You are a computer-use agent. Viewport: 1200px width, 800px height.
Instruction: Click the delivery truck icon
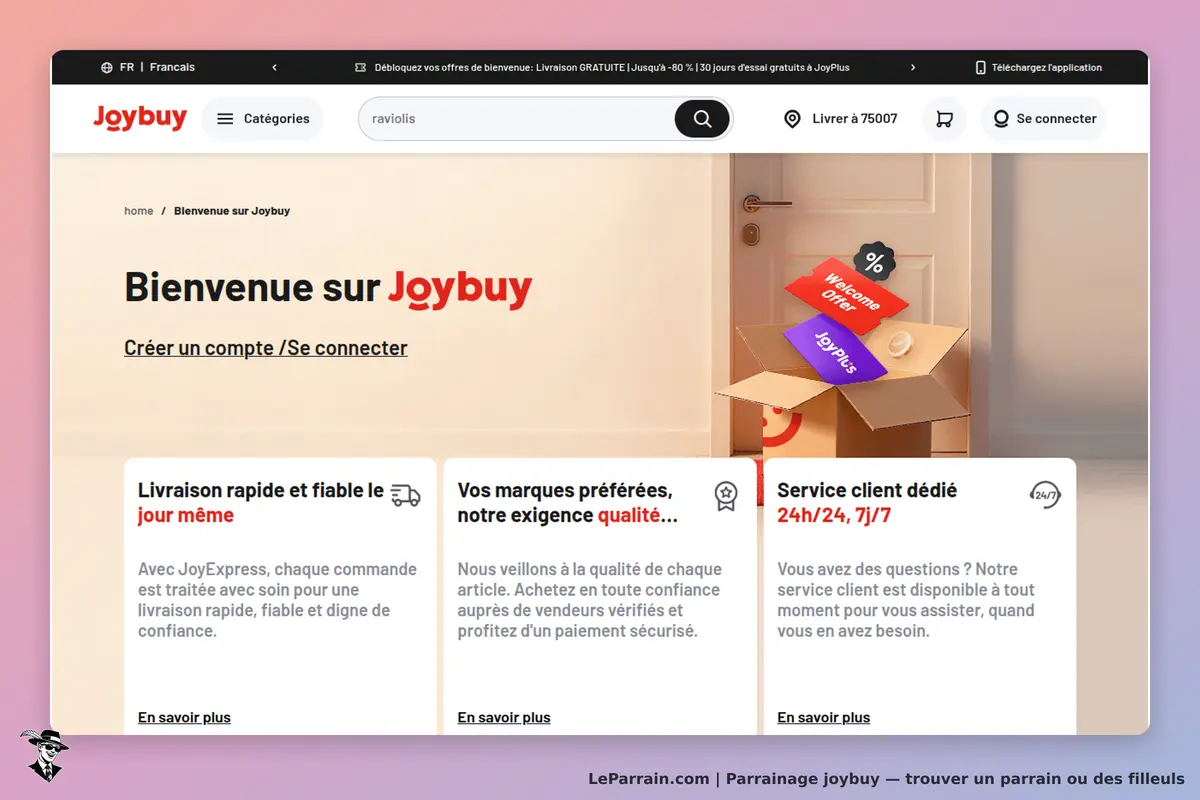pyautogui.click(x=405, y=494)
